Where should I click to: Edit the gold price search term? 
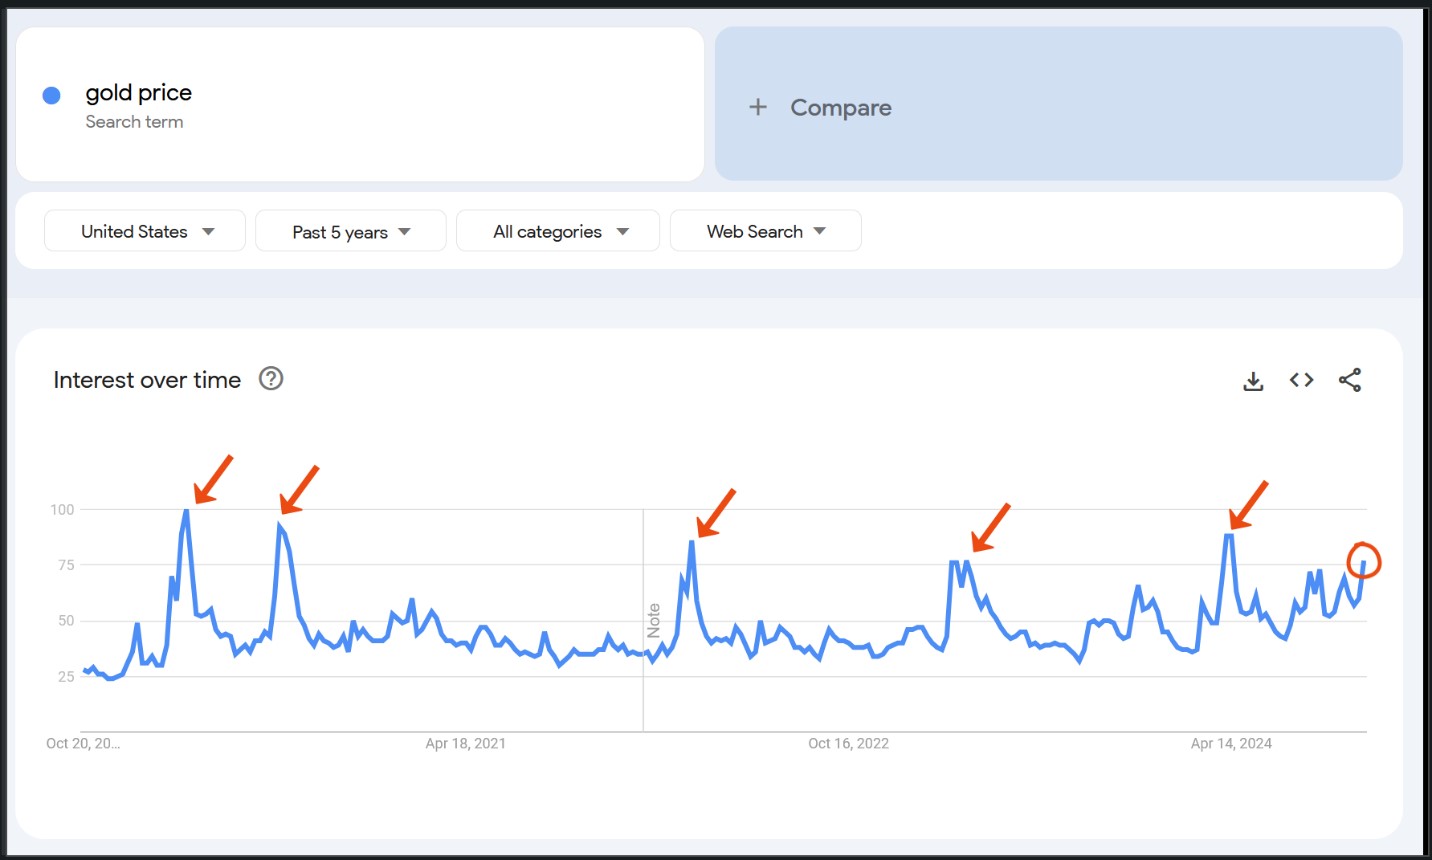click(x=139, y=93)
